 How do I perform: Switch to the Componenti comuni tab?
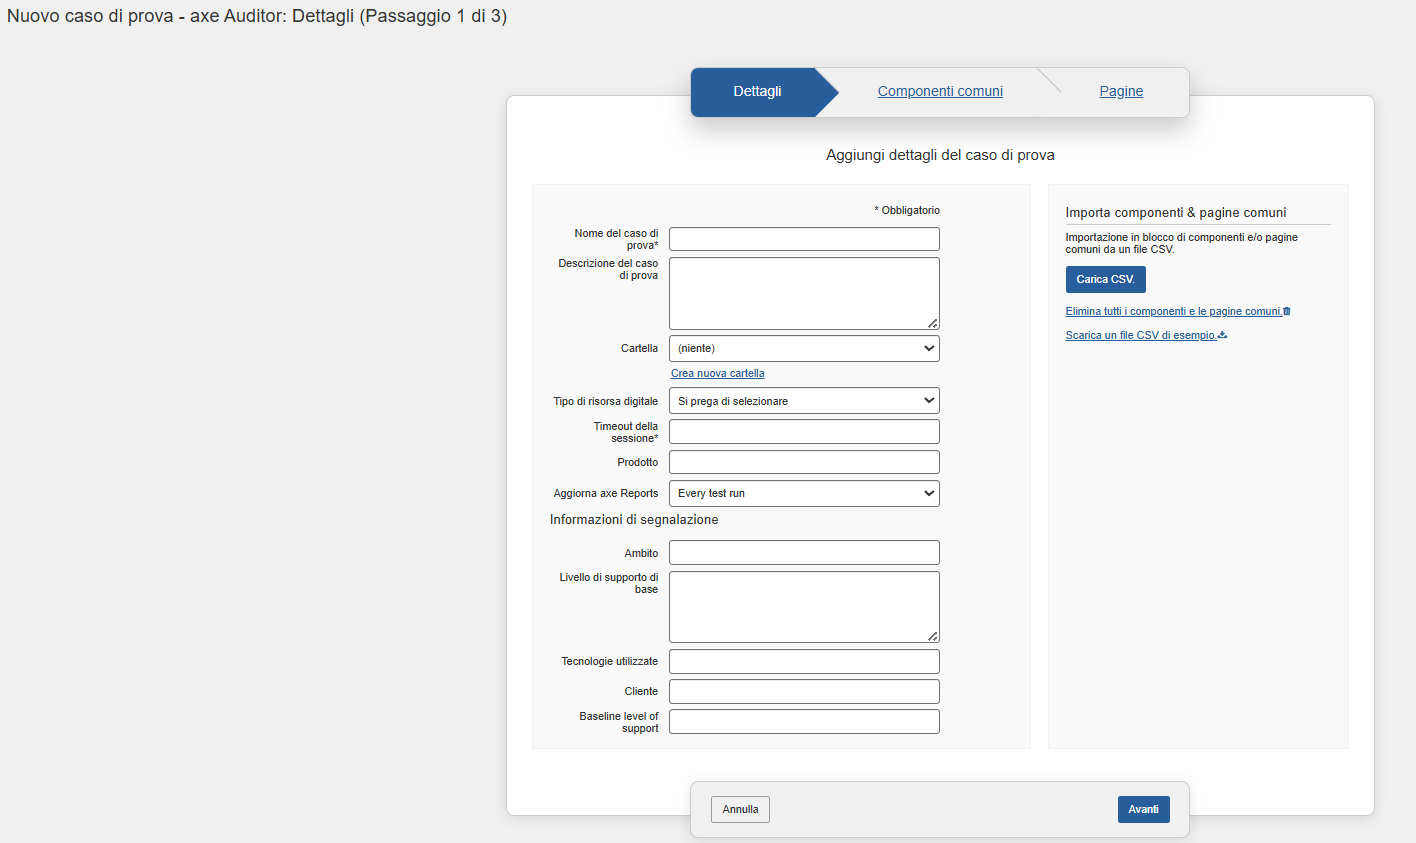[939, 91]
